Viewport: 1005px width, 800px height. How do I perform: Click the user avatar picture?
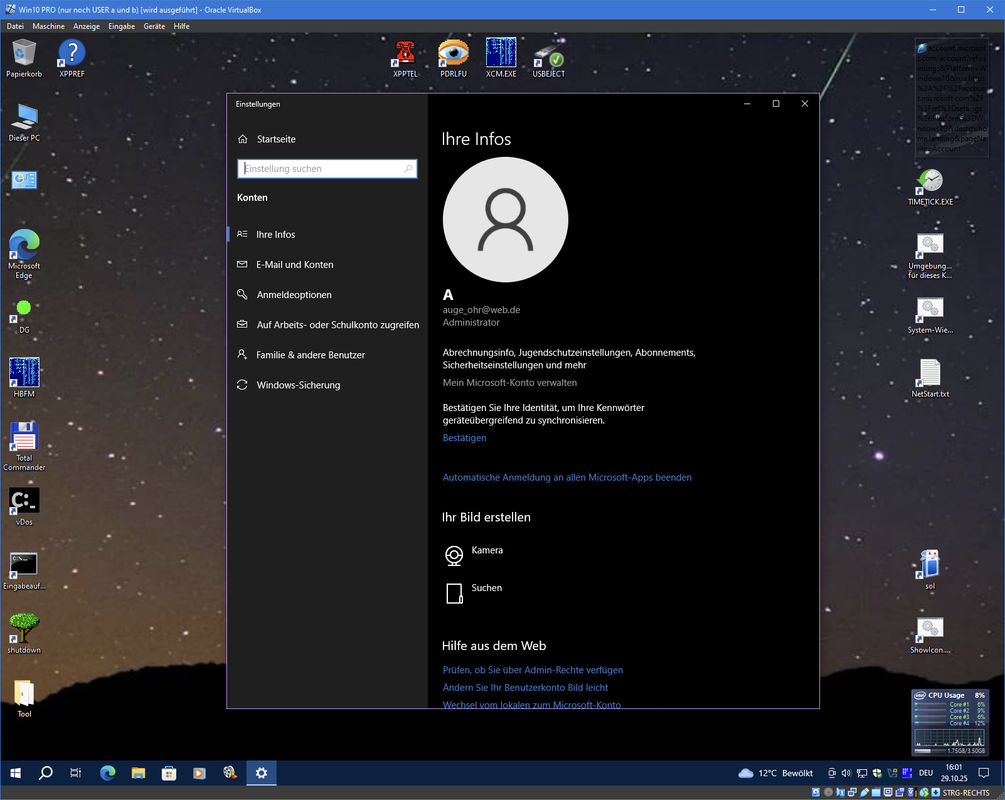coord(505,219)
